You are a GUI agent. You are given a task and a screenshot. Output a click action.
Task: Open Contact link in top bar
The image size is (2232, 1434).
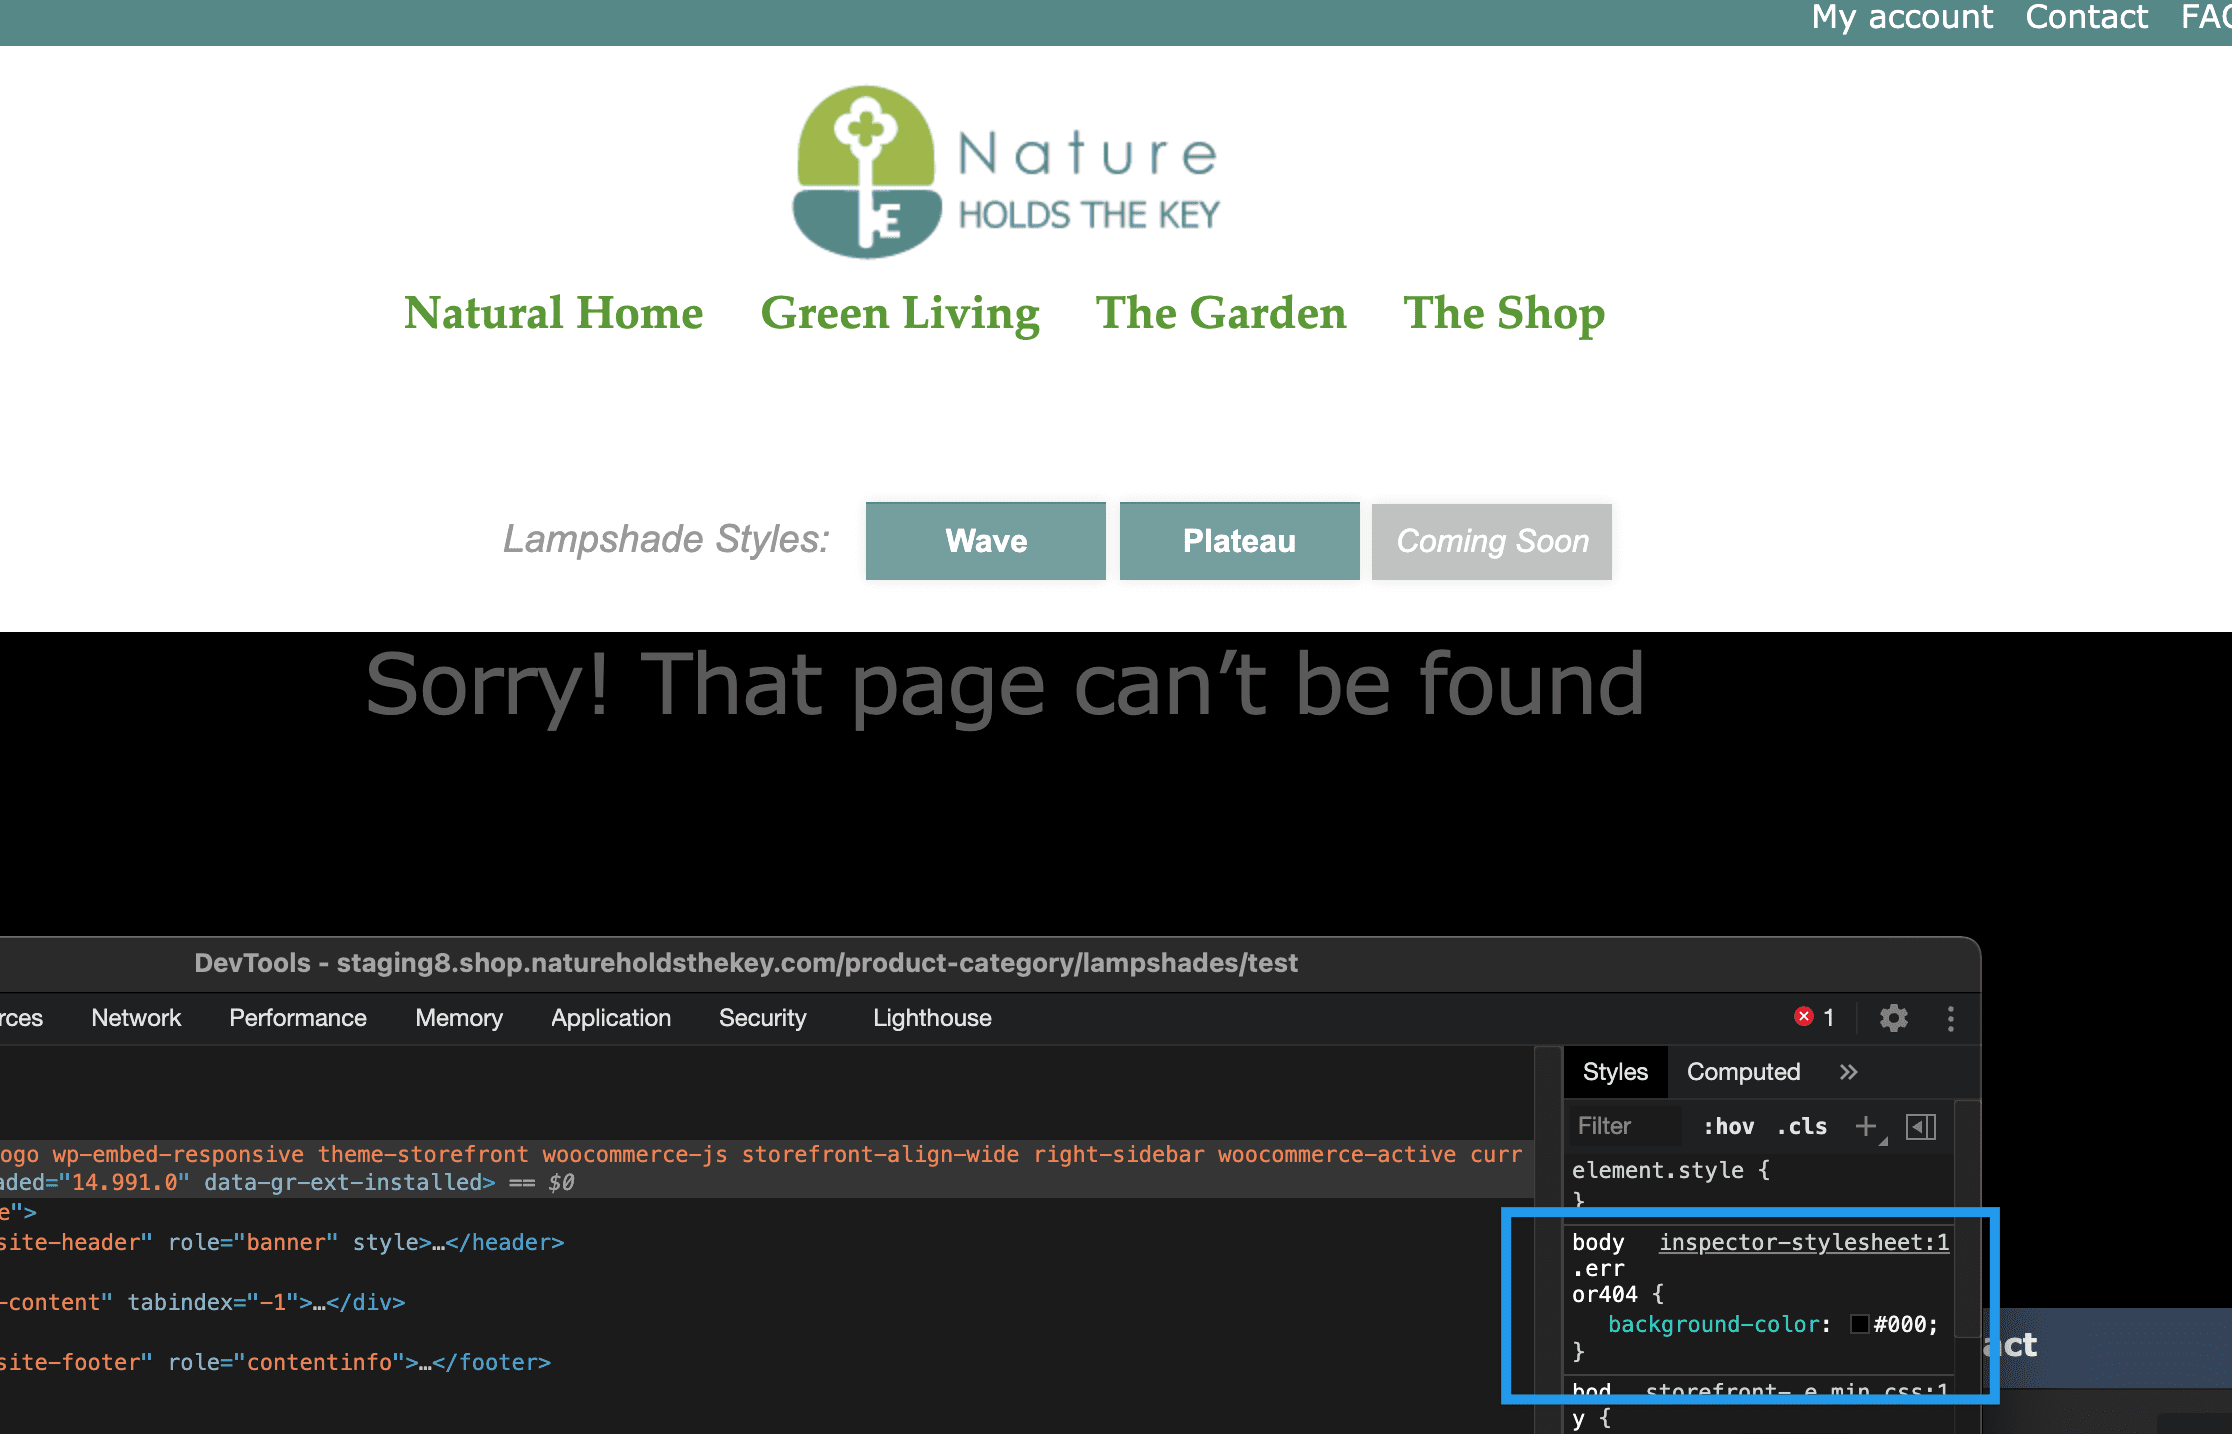pos(2086,17)
